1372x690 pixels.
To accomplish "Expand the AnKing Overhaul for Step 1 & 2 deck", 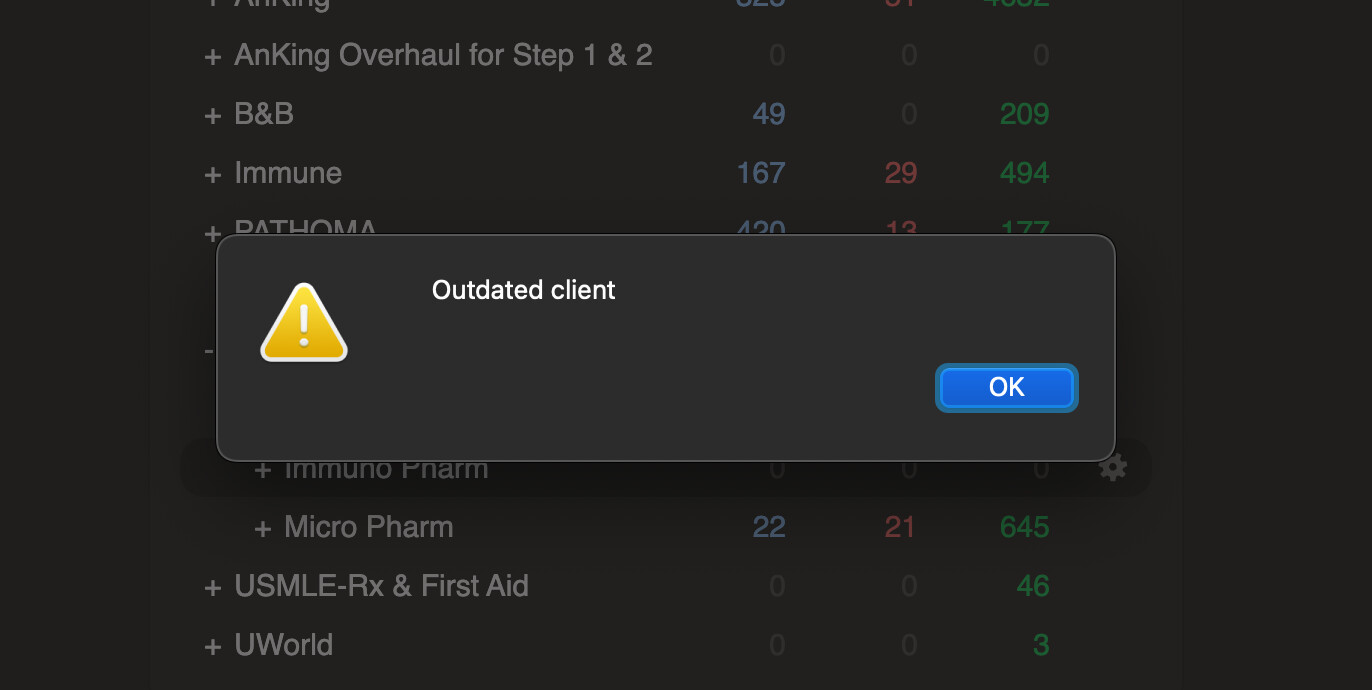I will click(x=212, y=57).
